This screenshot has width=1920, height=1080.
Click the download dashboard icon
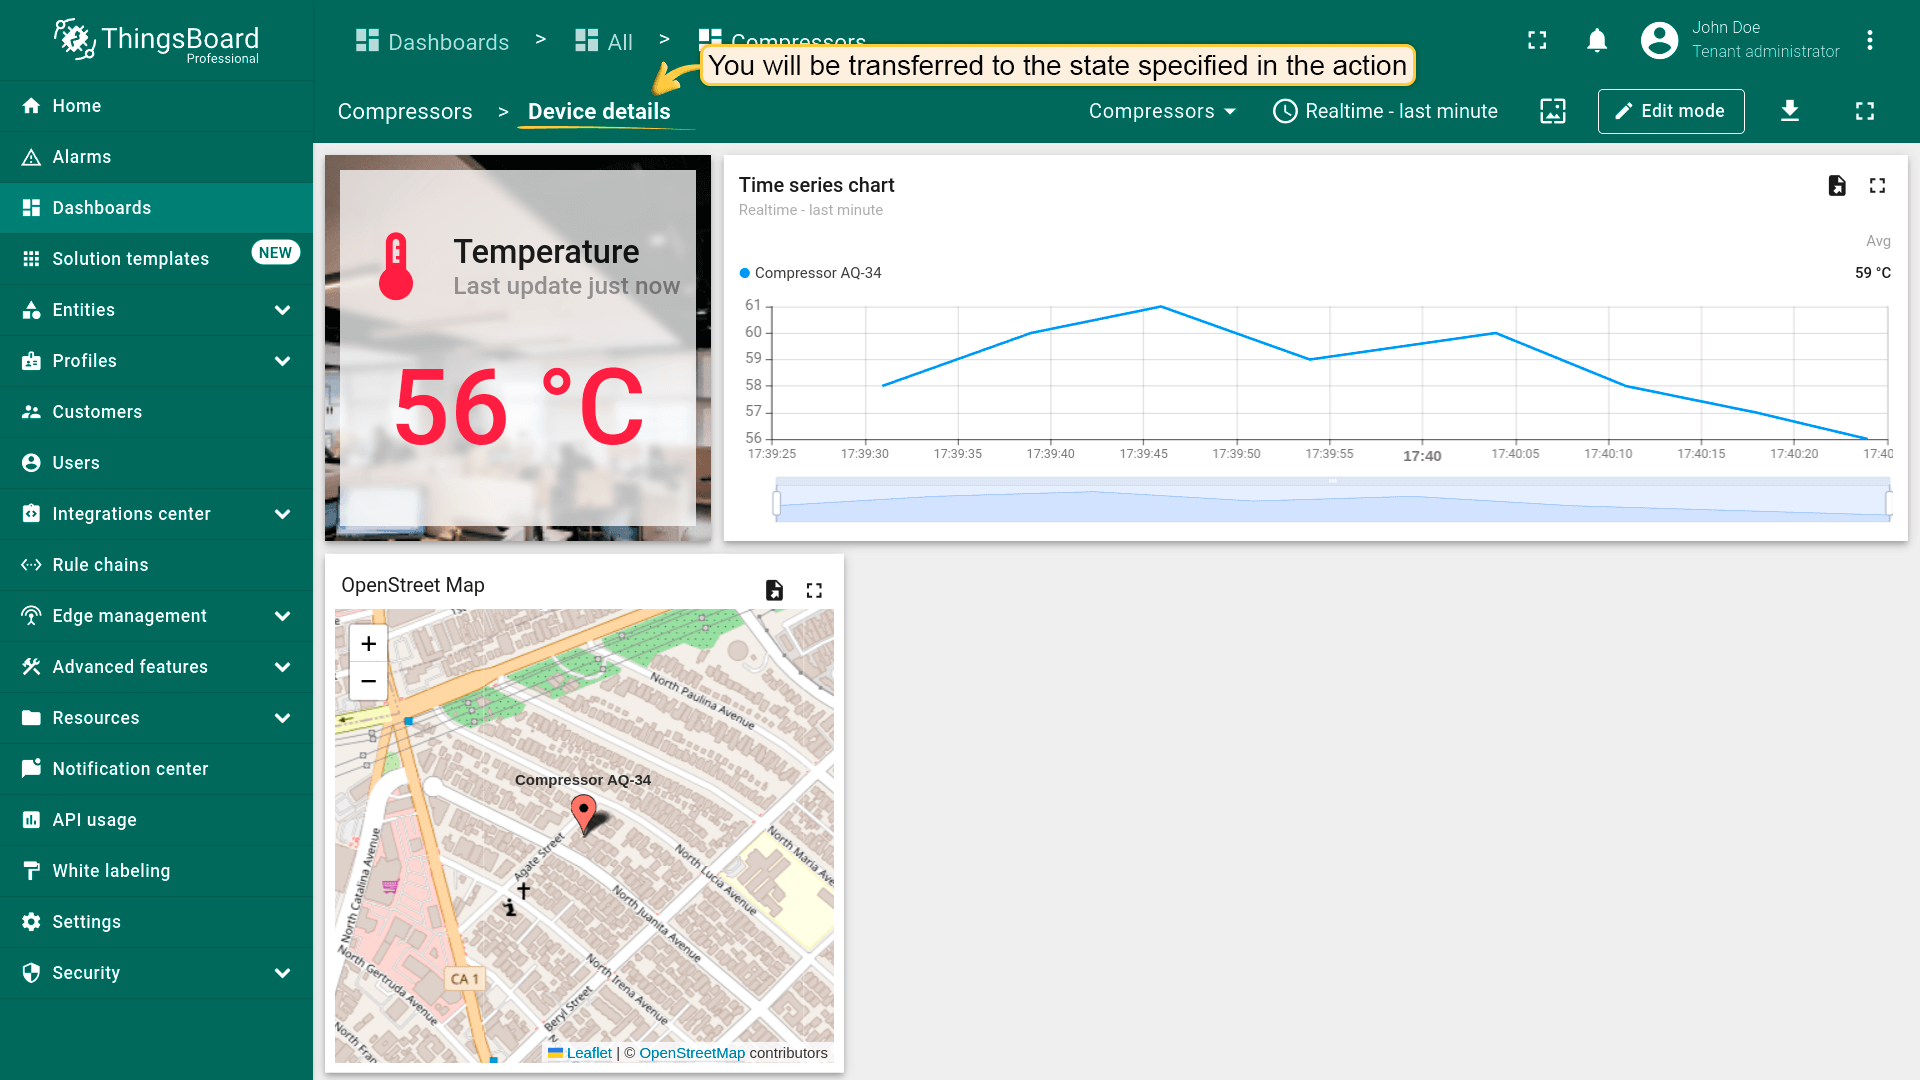(x=1790, y=111)
